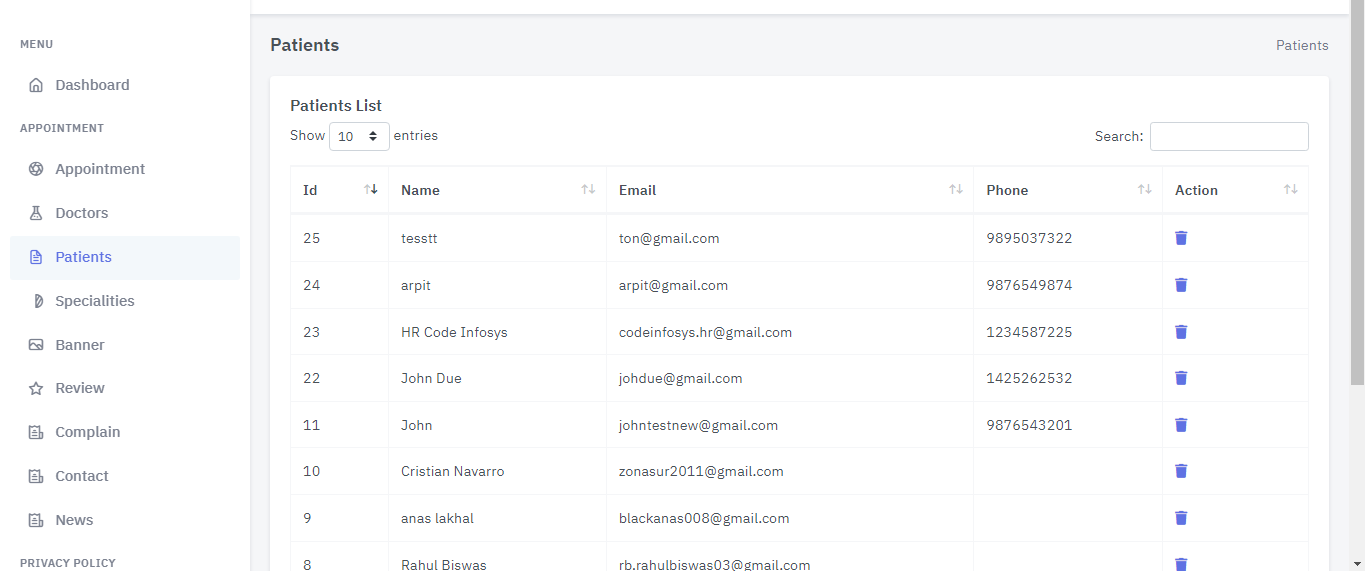Viewport: 1365px width, 571px height.
Task: Click the Patients breadcrumb link
Action: (x=1302, y=45)
